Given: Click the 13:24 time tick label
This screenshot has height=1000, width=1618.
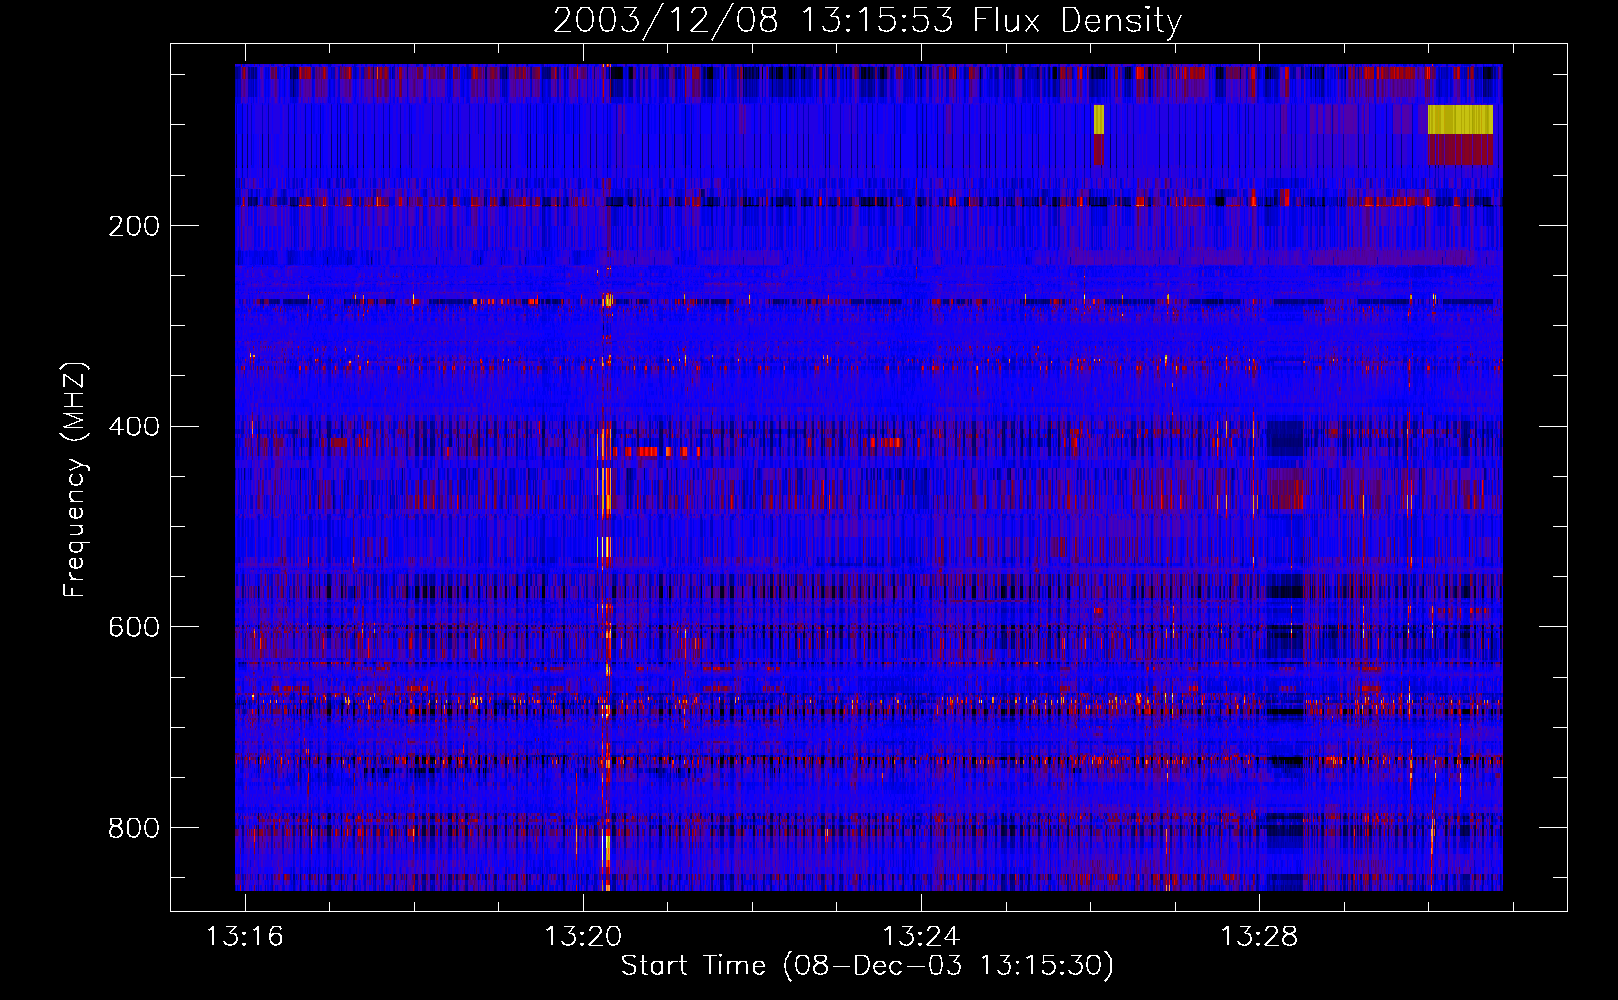Looking at the screenshot, I should pos(920,936).
